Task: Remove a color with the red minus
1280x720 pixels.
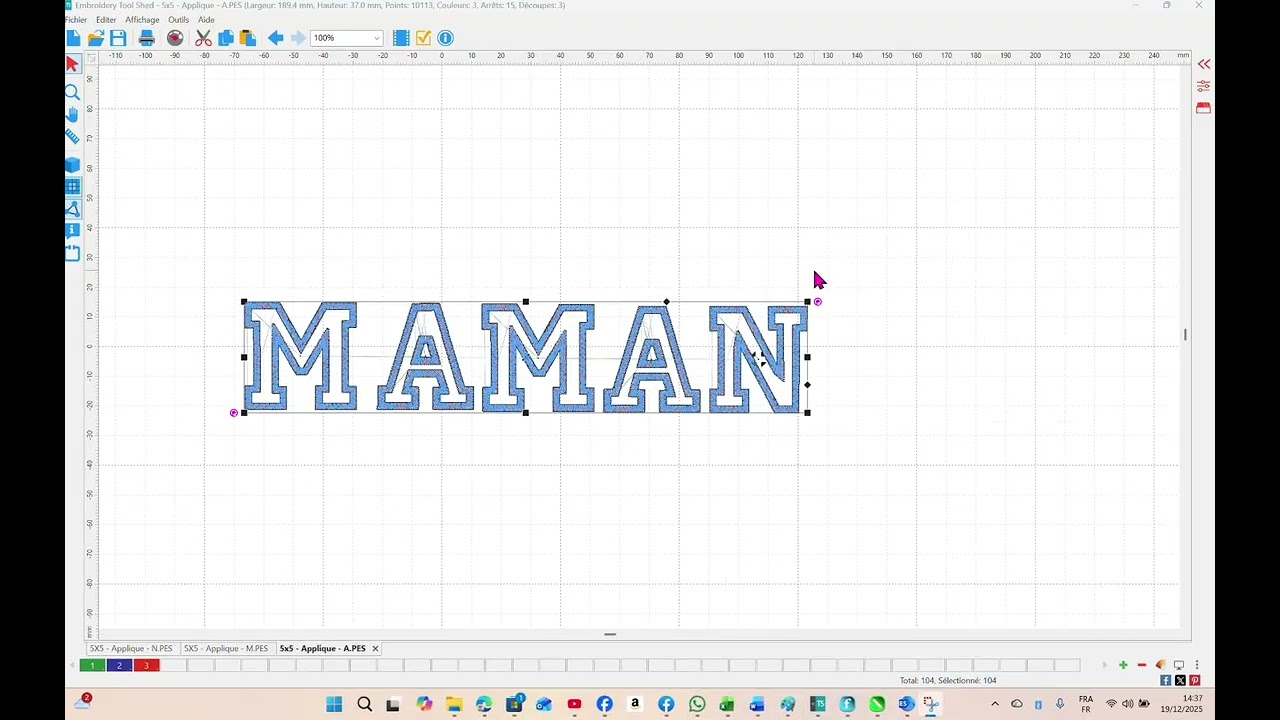Action: click(1141, 665)
